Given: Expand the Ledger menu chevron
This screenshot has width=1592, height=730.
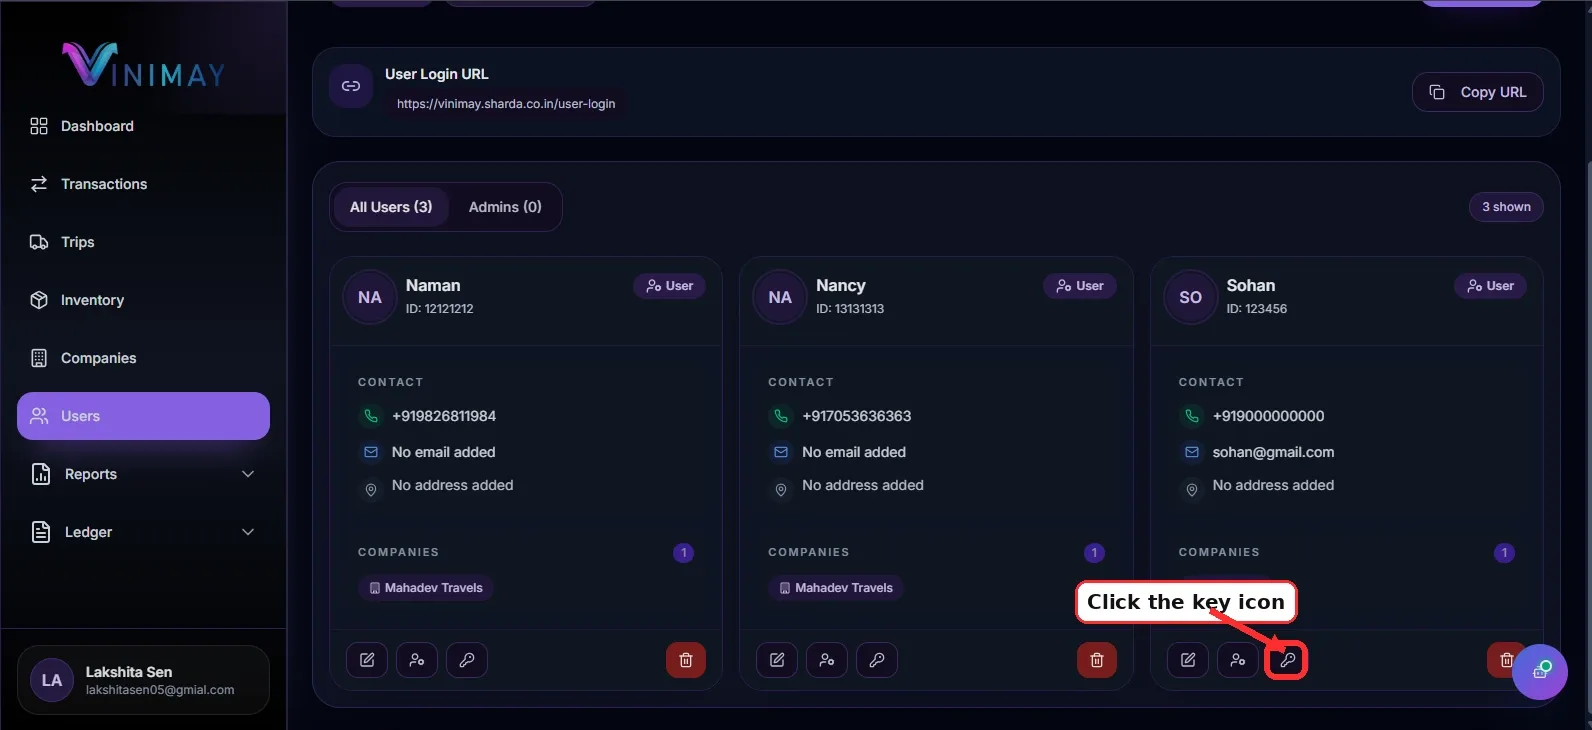Looking at the screenshot, I should [248, 532].
